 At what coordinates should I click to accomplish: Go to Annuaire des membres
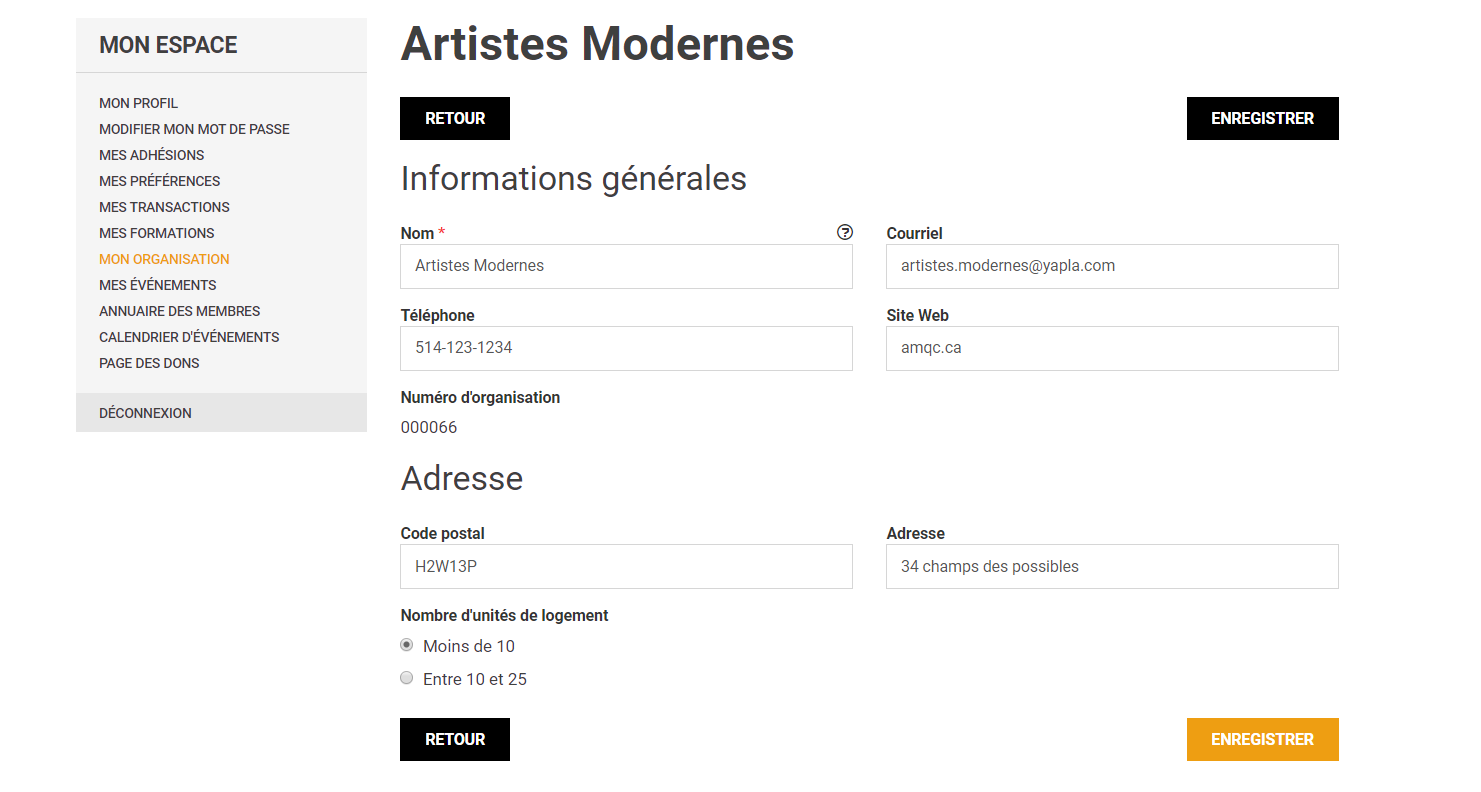click(179, 311)
